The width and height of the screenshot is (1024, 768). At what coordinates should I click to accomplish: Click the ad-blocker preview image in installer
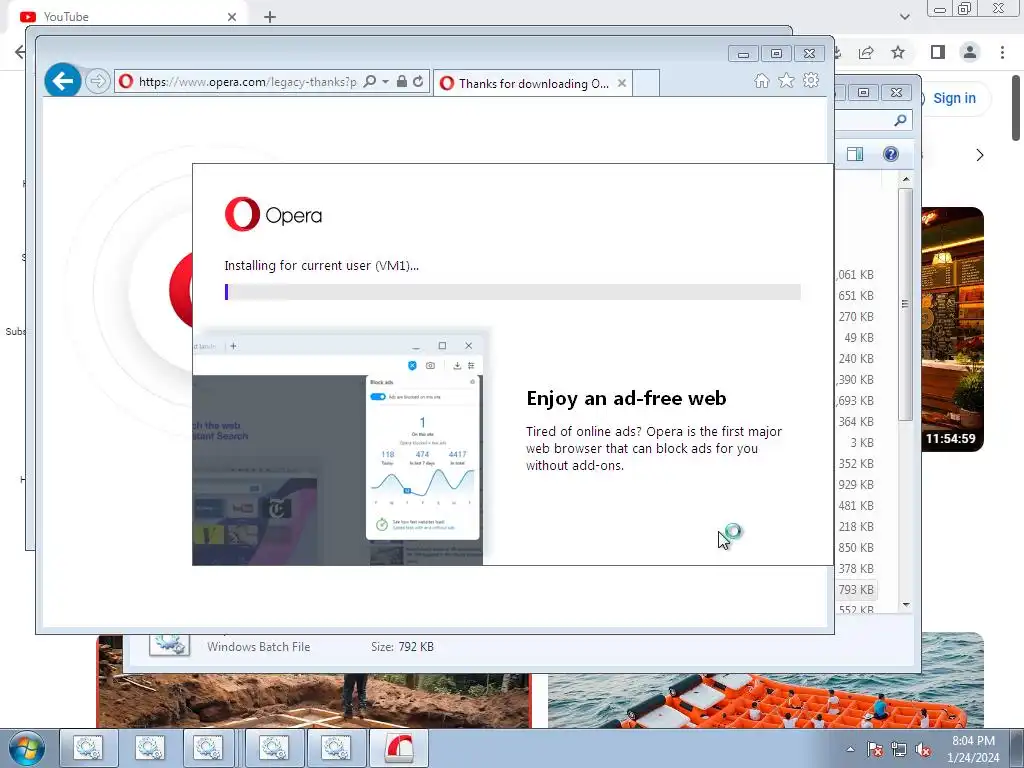(x=338, y=449)
